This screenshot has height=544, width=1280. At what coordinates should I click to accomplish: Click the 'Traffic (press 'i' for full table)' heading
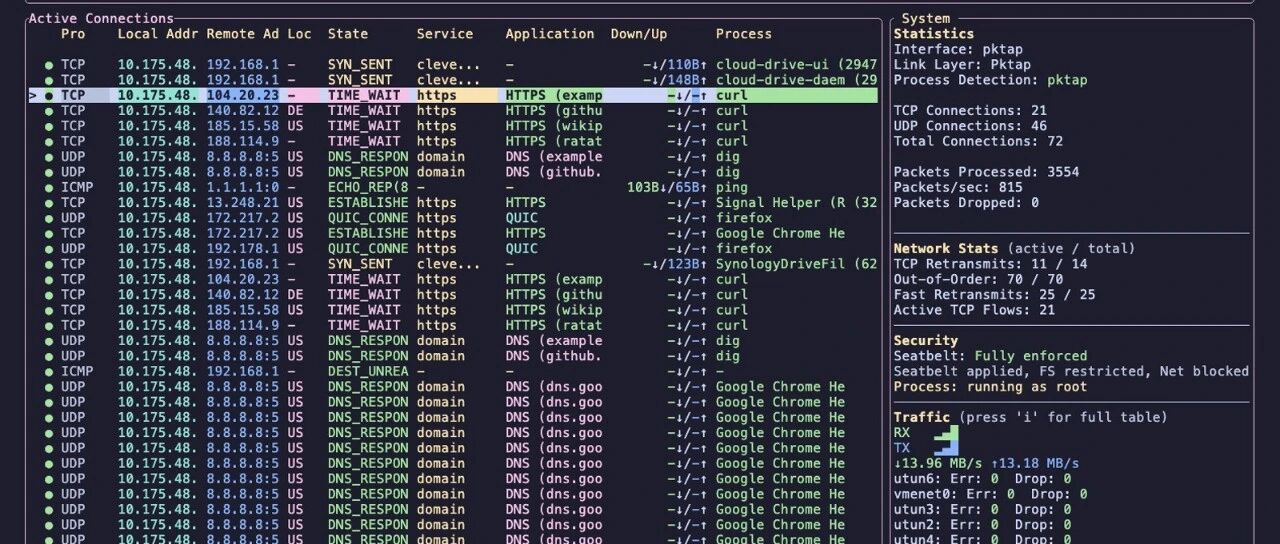click(1031, 417)
